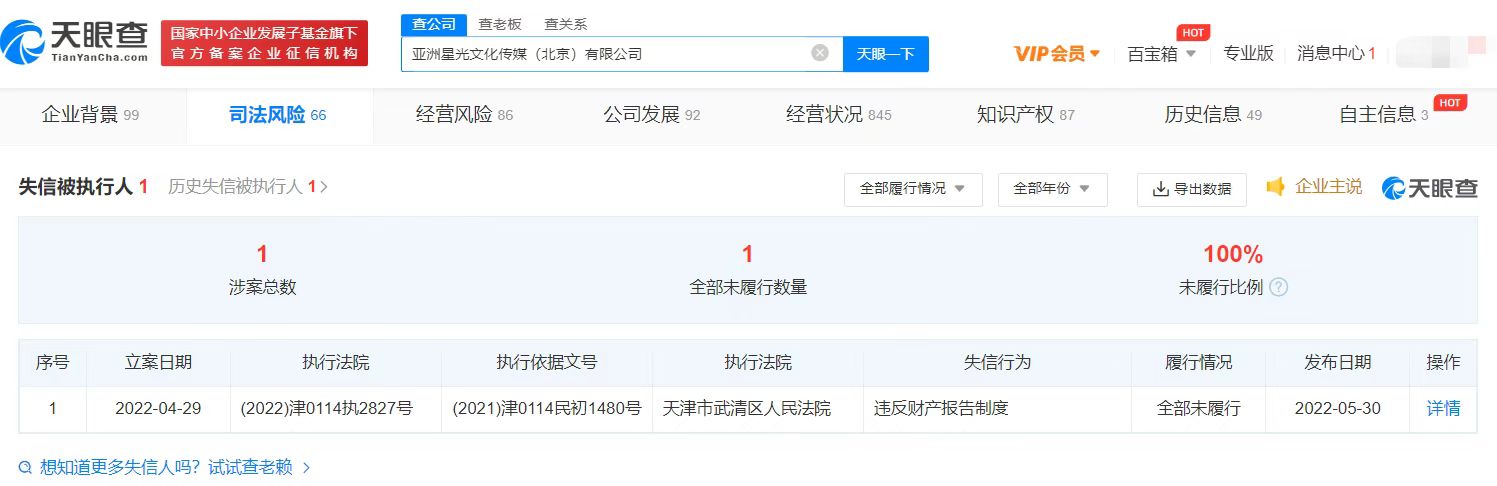Viewport: 1497px width, 486px height.
Task: Click the 发布日期 column header
Action: click(x=1337, y=362)
